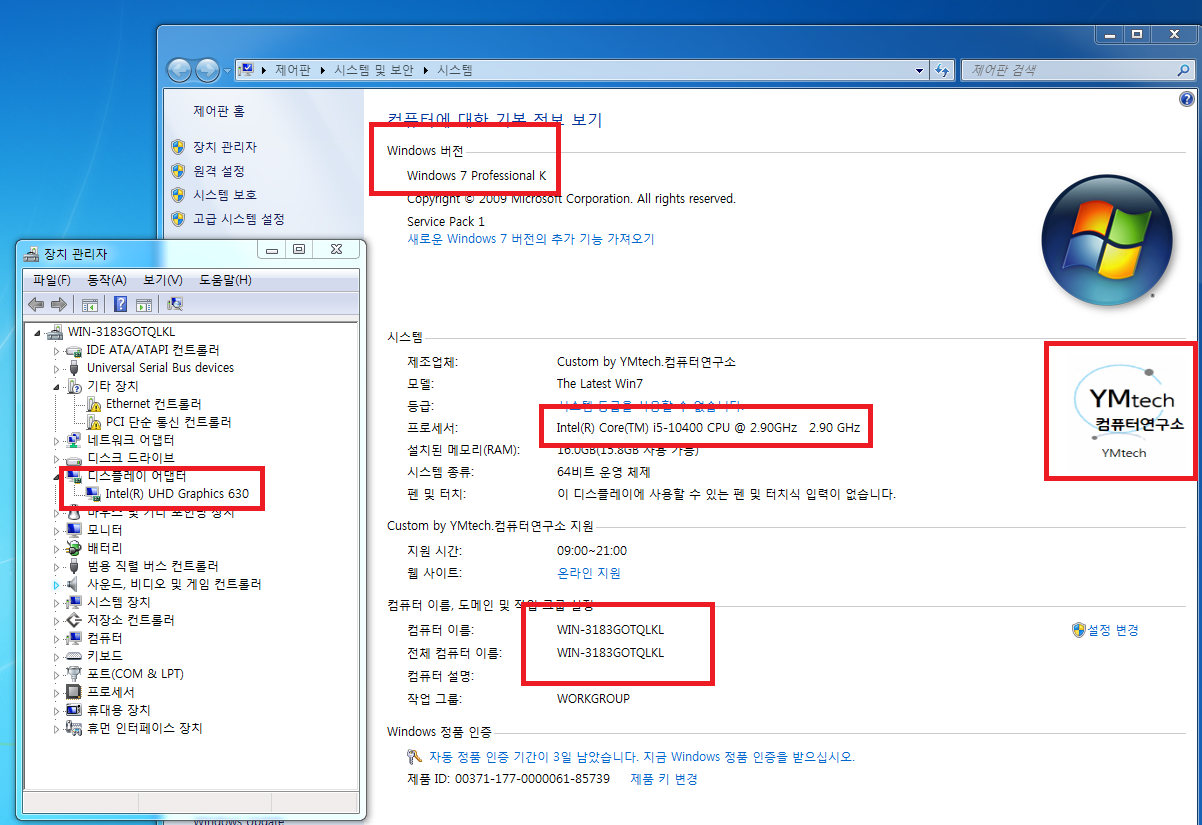Click the Forward arrow in Device Manager toolbar

pos(58,304)
